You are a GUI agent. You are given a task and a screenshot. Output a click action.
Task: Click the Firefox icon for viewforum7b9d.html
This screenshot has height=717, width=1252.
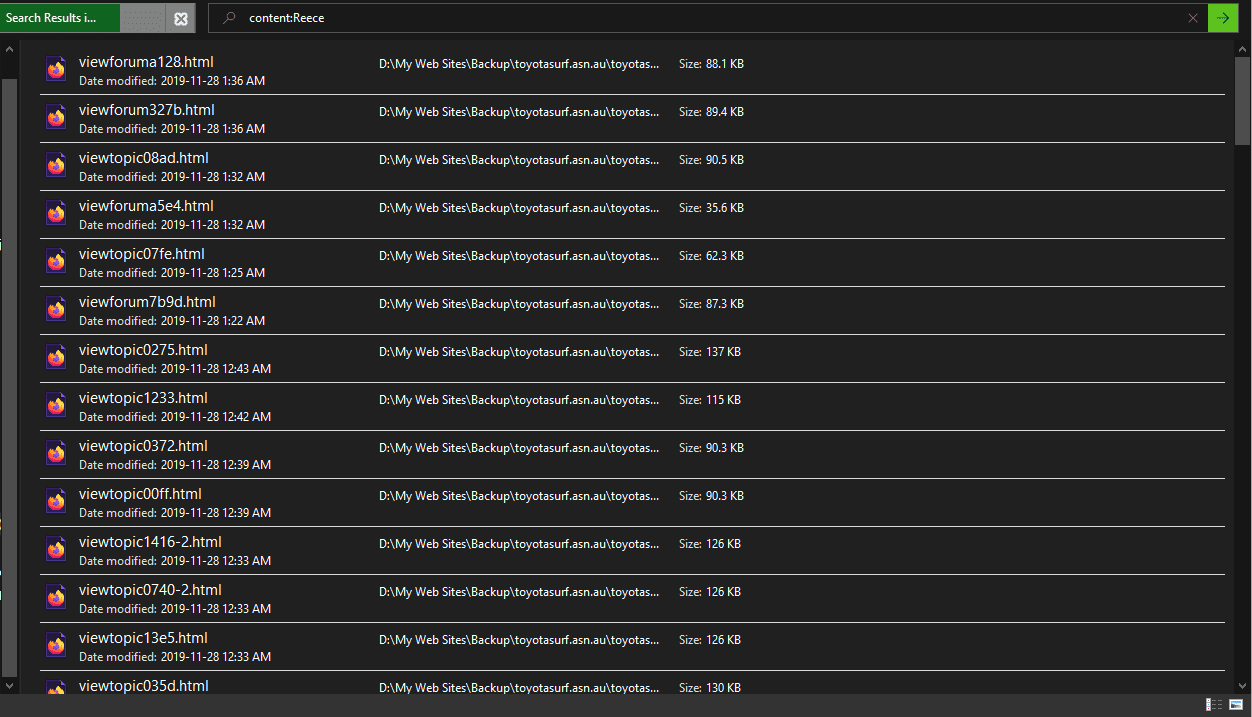pyautogui.click(x=56, y=309)
